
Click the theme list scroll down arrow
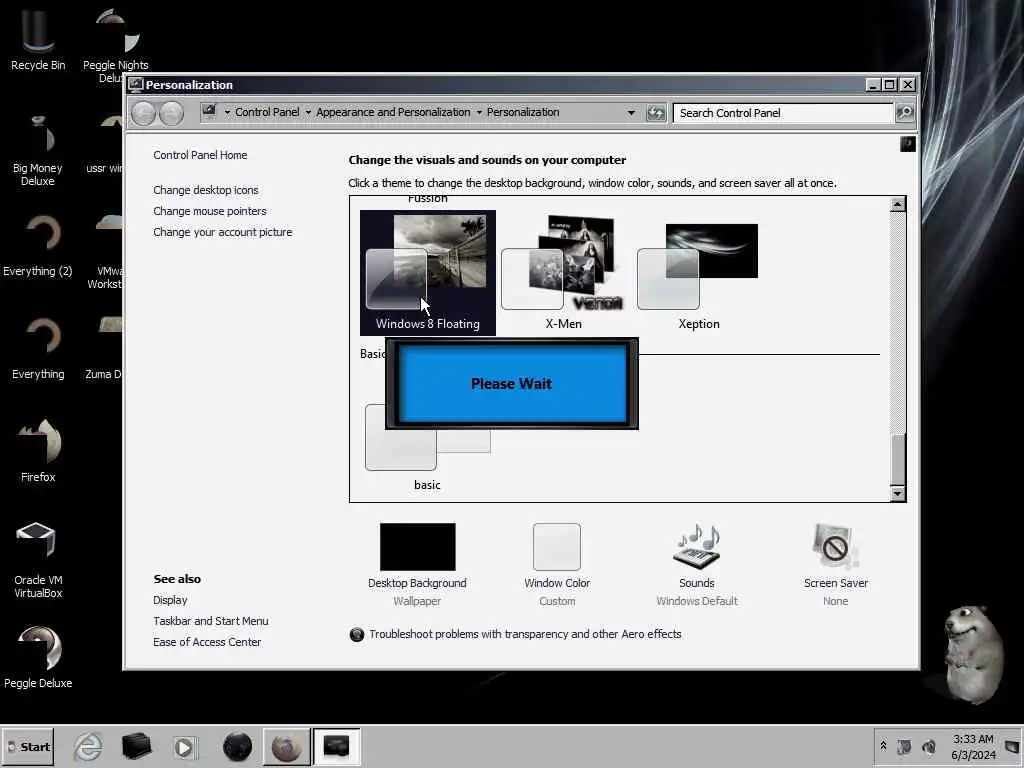tap(897, 494)
